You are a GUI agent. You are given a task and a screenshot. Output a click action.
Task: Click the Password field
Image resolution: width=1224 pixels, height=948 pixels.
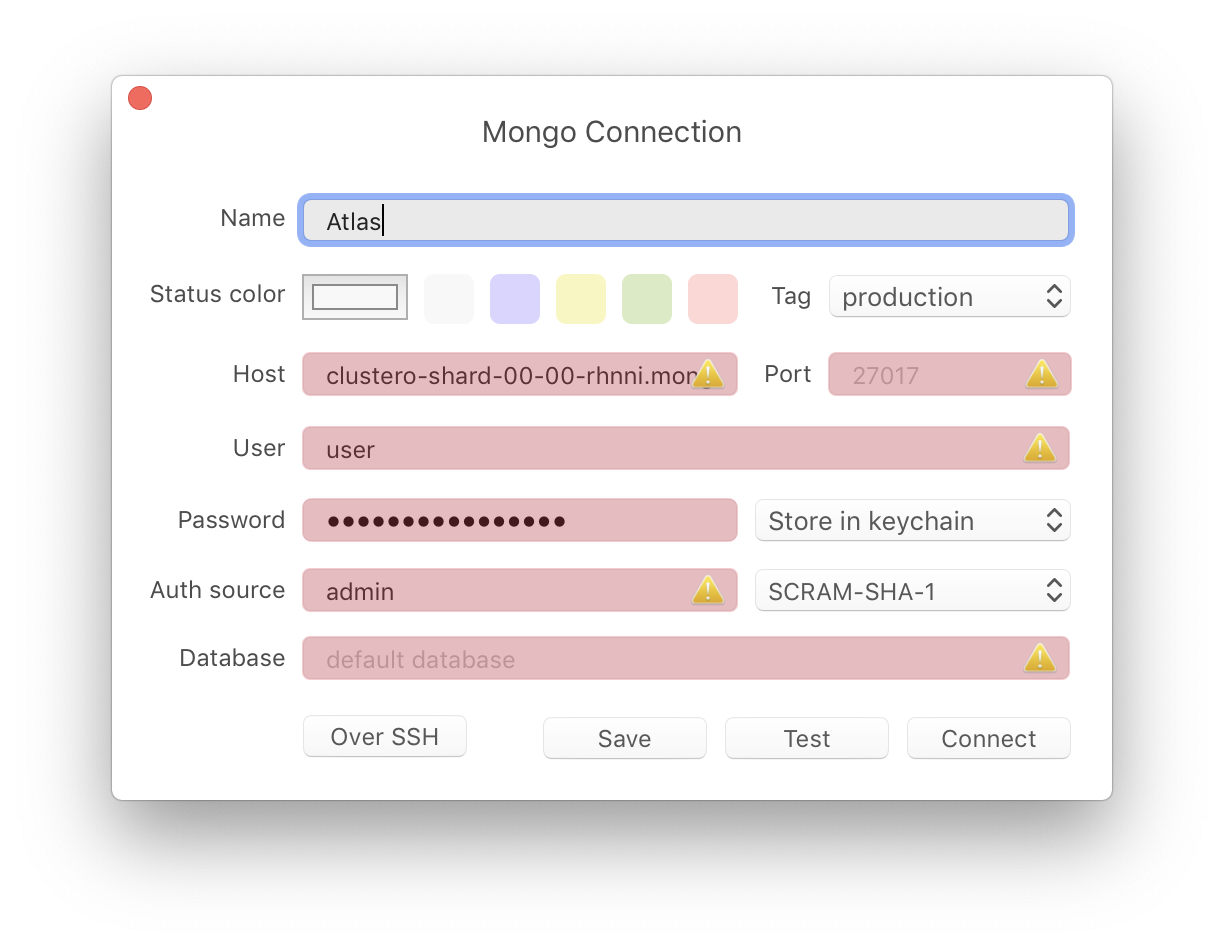[520, 519]
